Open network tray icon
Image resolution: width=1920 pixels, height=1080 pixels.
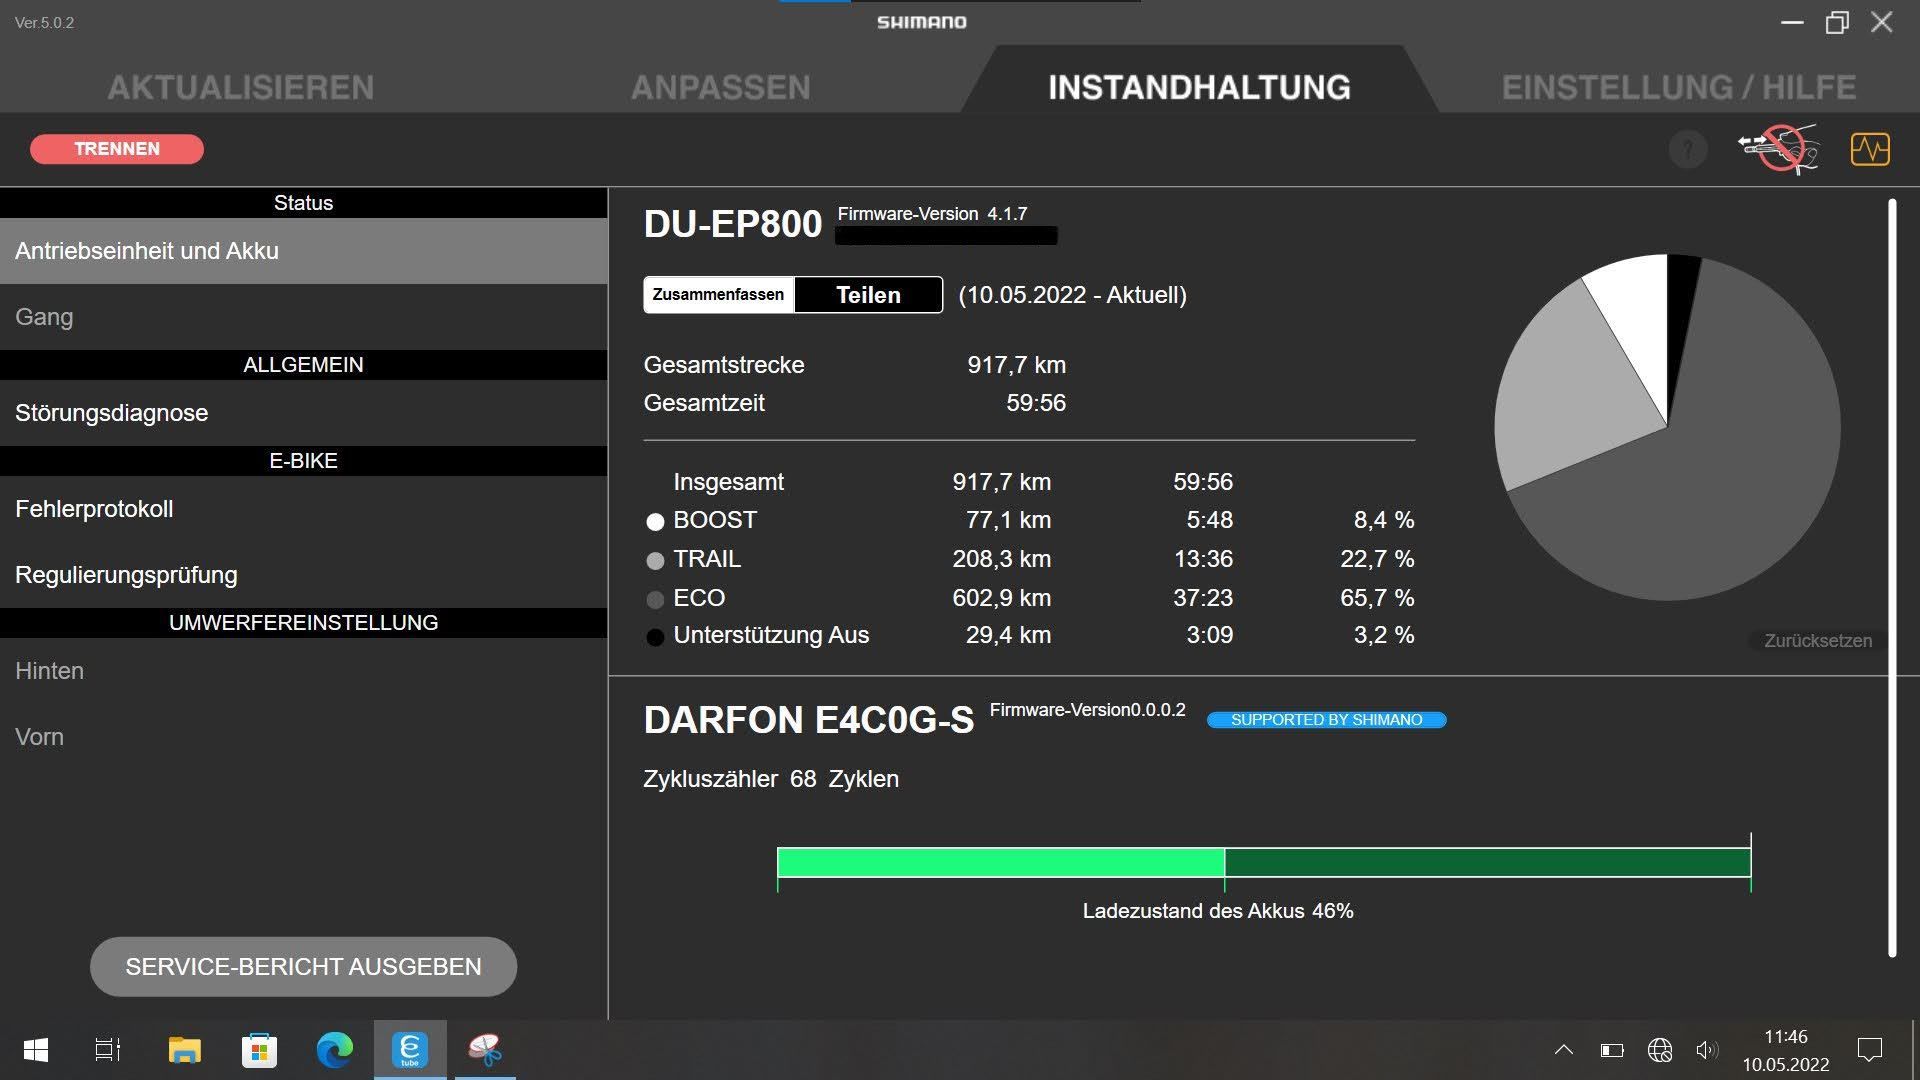tap(1660, 1050)
